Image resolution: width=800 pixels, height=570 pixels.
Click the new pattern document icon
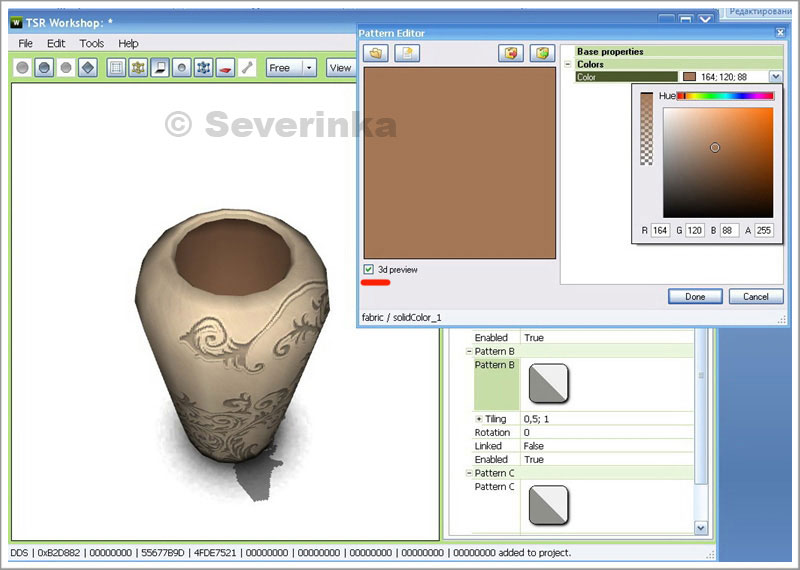point(406,53)
